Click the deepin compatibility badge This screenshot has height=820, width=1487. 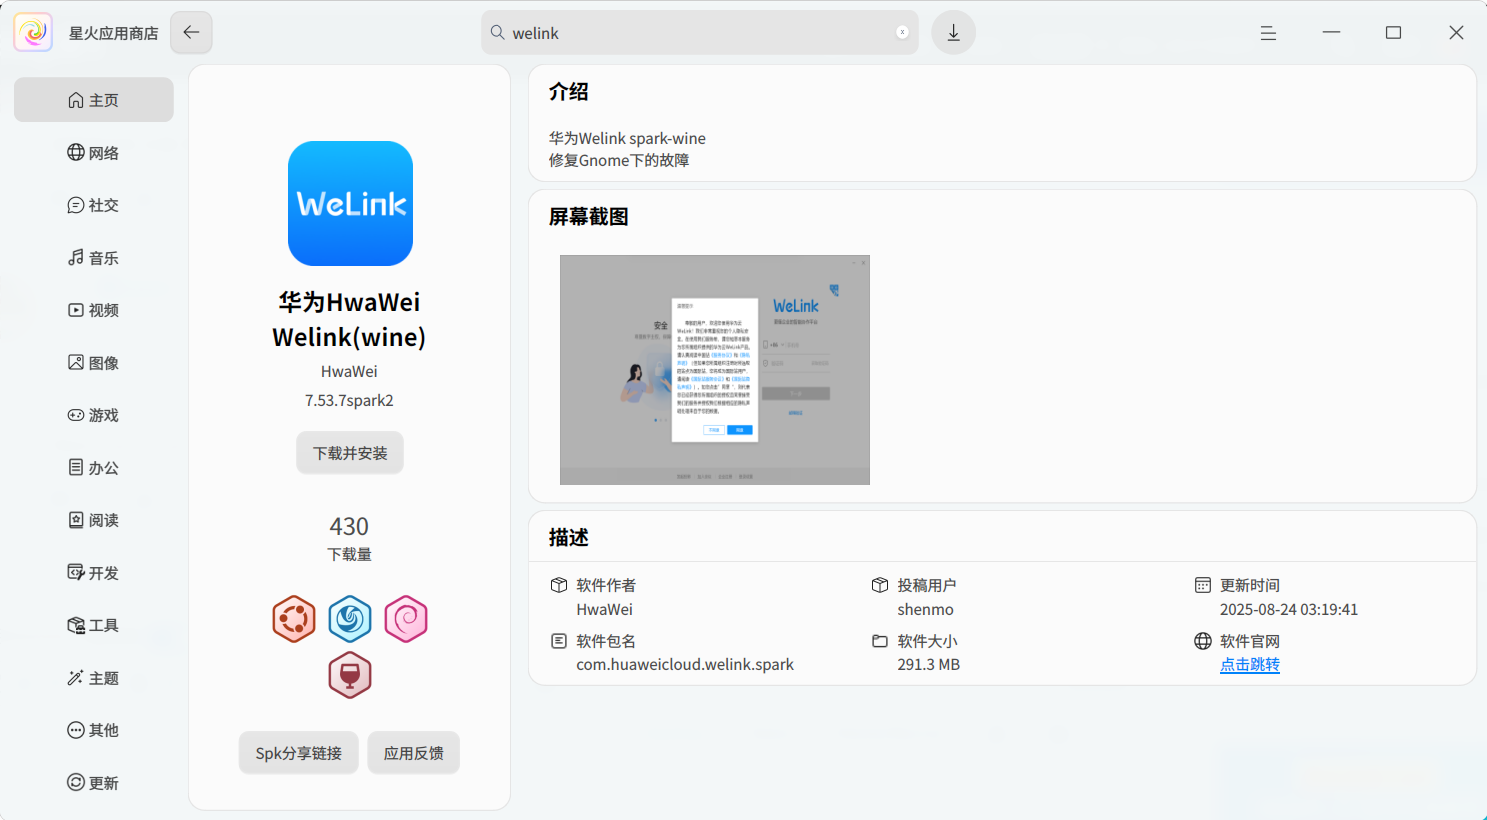pos(350,619)
